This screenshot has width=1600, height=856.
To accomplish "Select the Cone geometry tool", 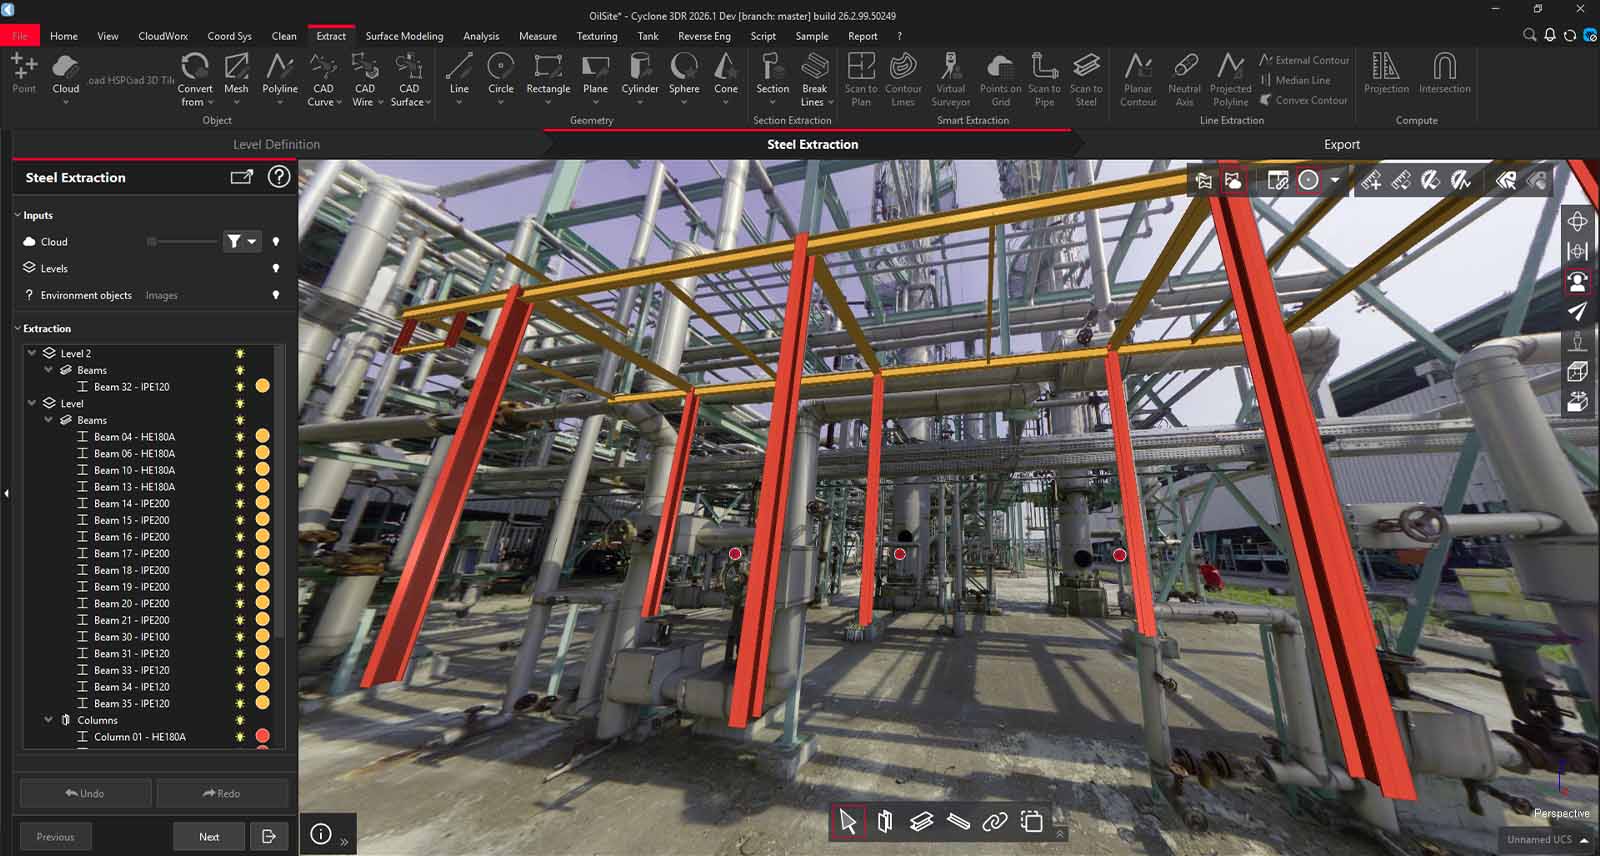I will click(x=726, y=78).
